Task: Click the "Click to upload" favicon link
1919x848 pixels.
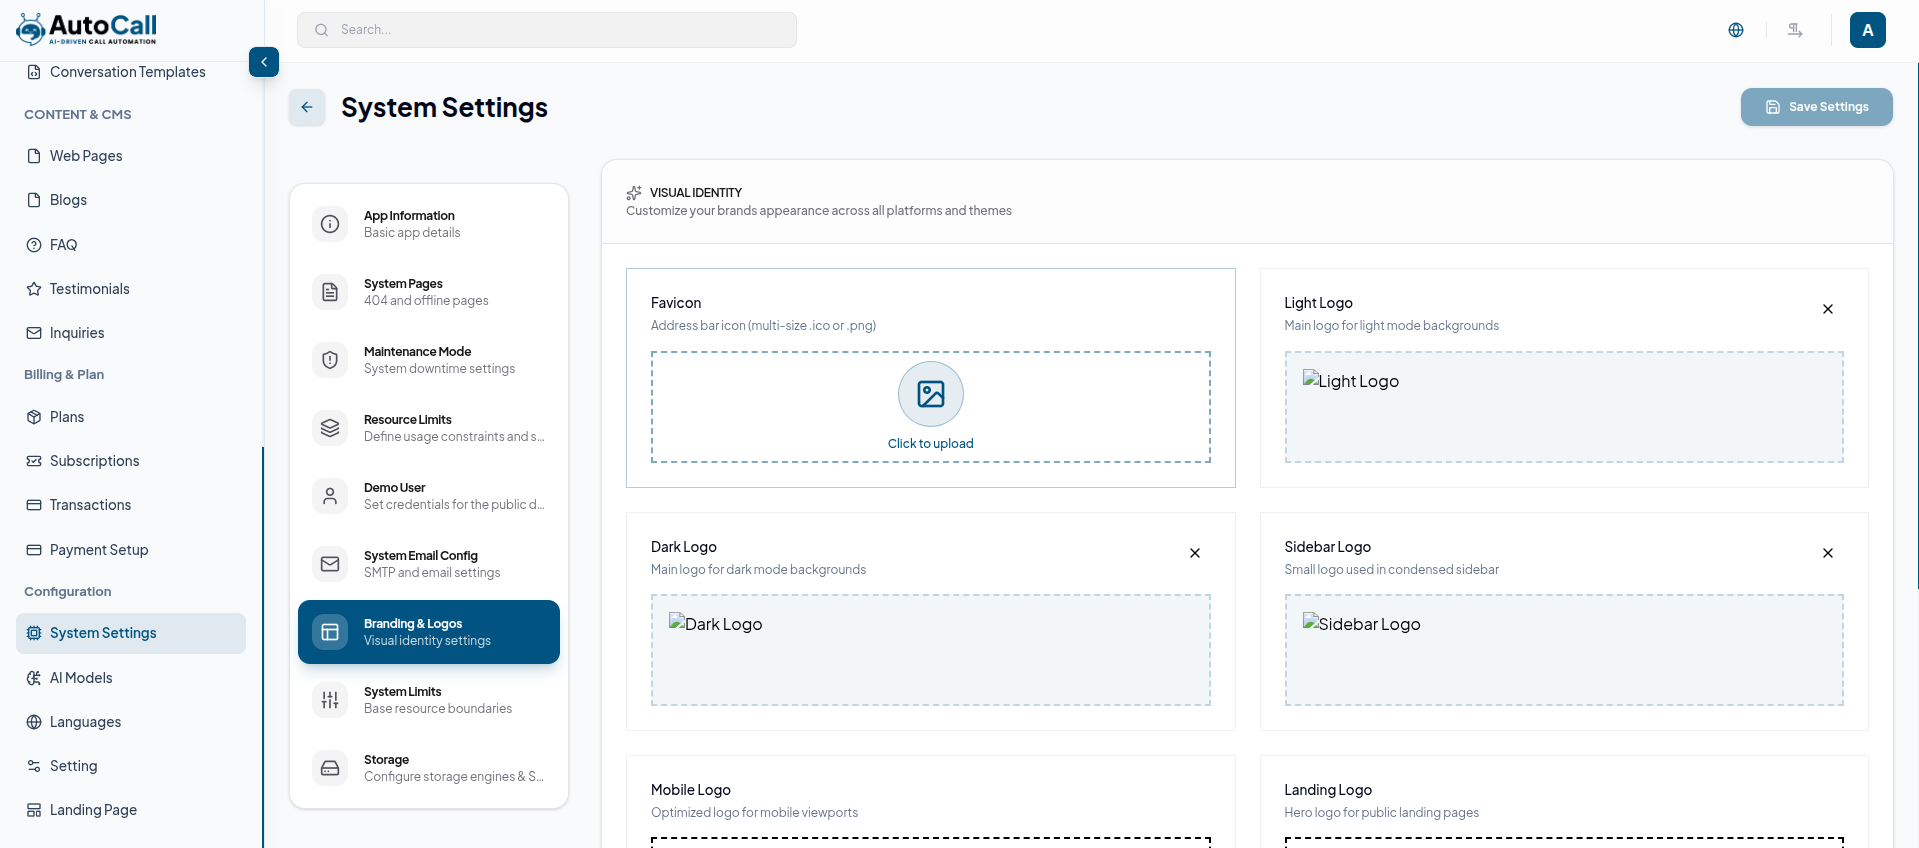Action: pos(931,444)
